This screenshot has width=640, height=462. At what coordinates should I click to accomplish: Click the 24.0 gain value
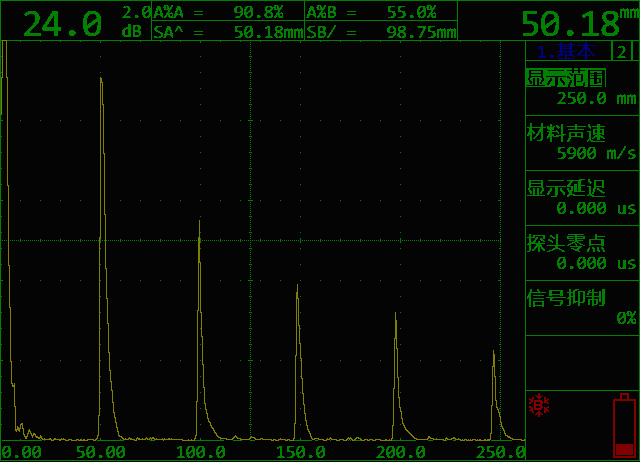62,23
